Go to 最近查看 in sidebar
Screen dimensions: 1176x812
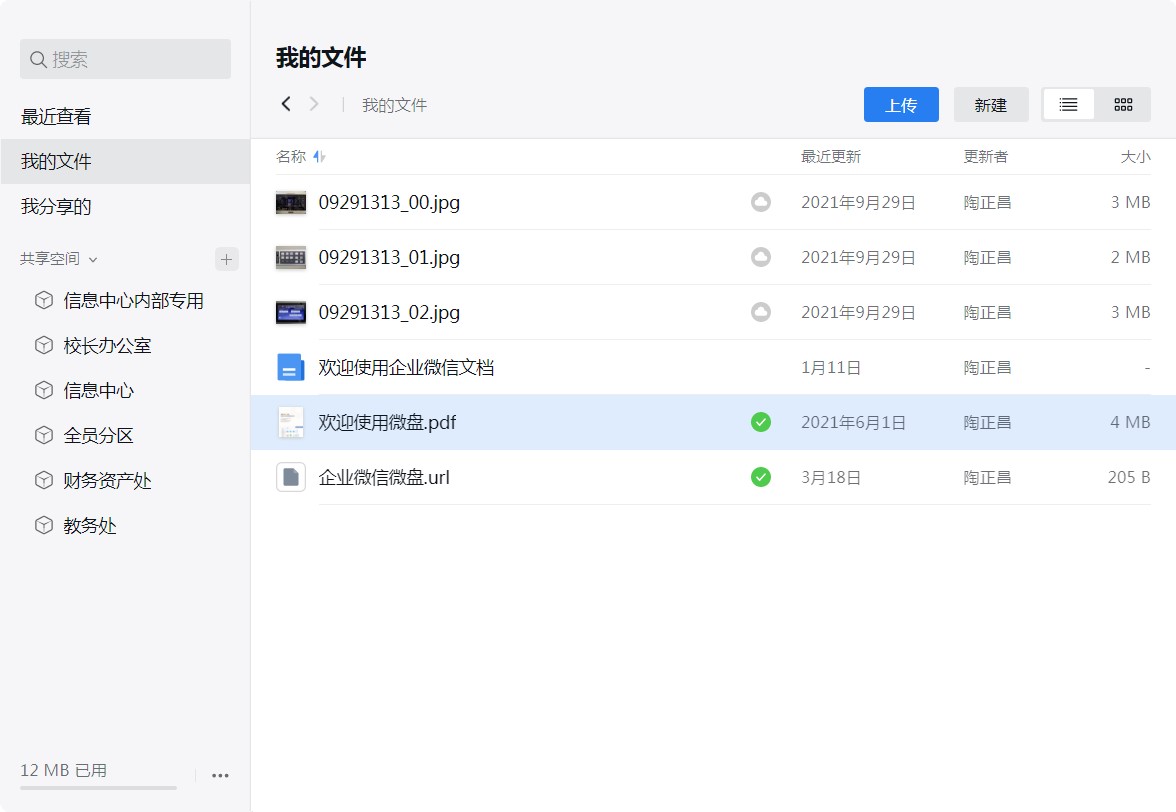(56, 117)
